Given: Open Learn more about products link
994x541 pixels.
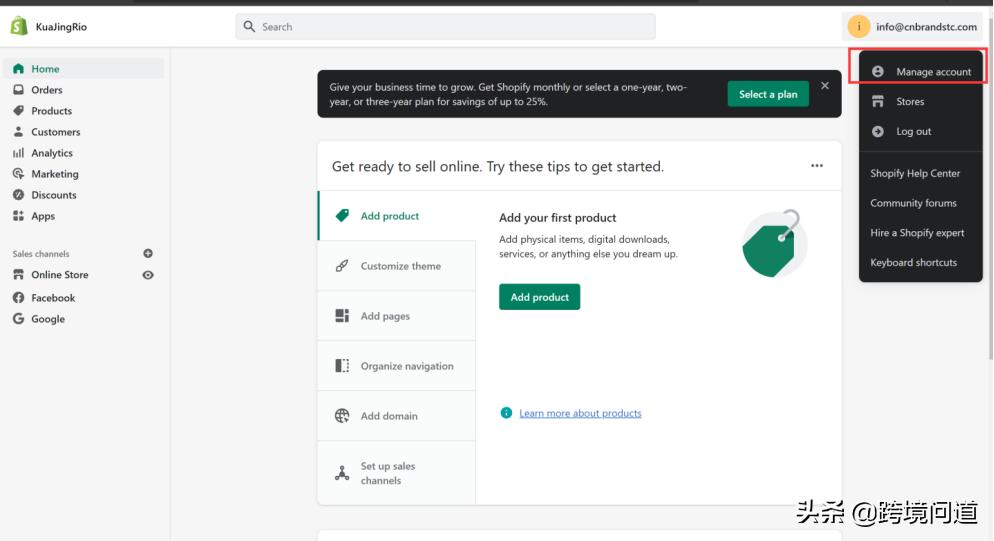Looking at the screenshot, I should click(580, 413).
